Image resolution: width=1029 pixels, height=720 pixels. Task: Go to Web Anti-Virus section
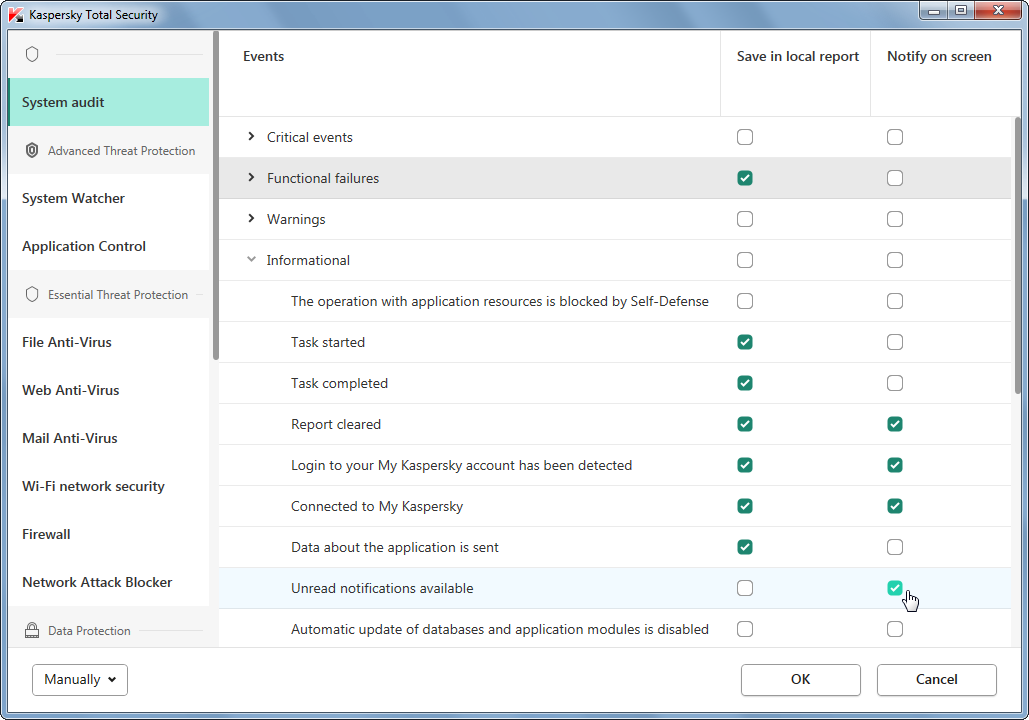click(x=109, y=390)
